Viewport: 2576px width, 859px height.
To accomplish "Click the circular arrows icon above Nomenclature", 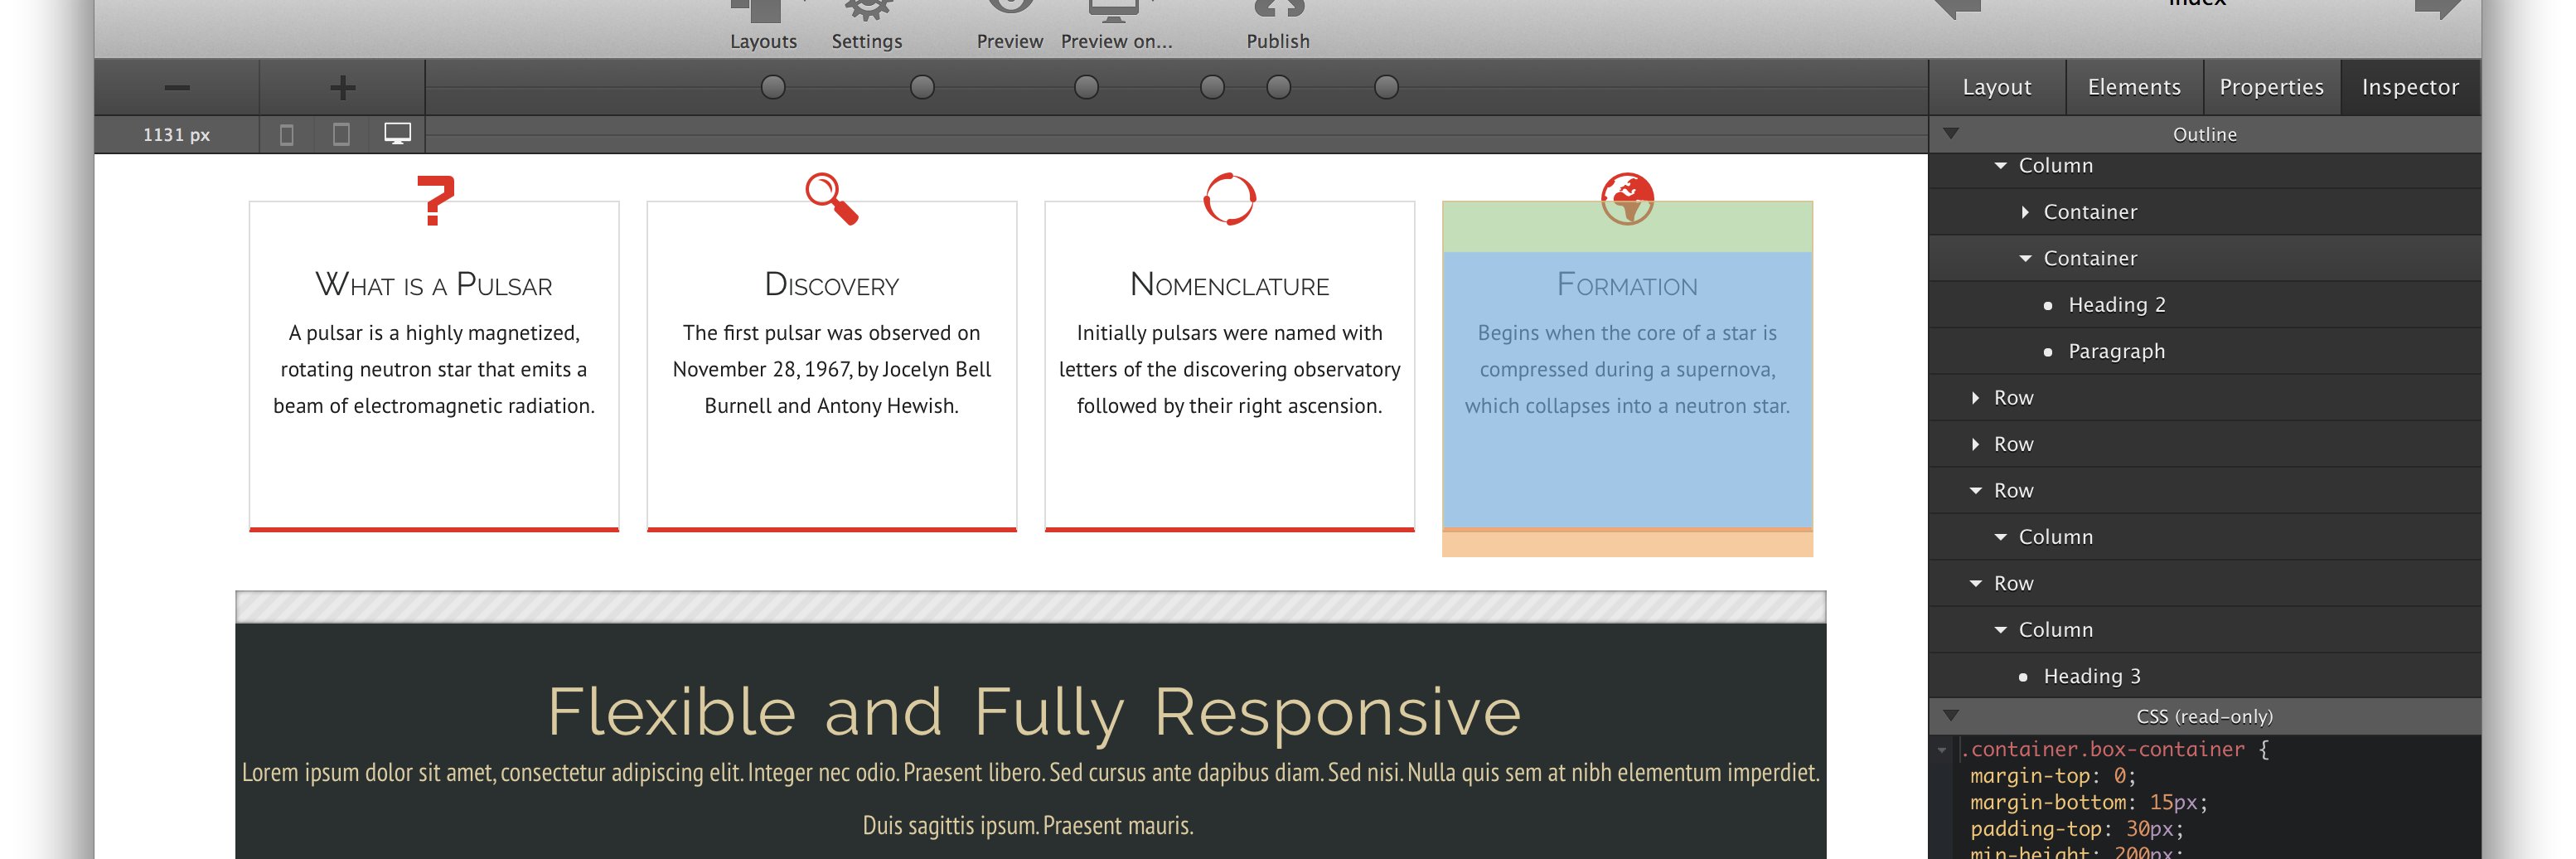I will tap(1229, 199).
